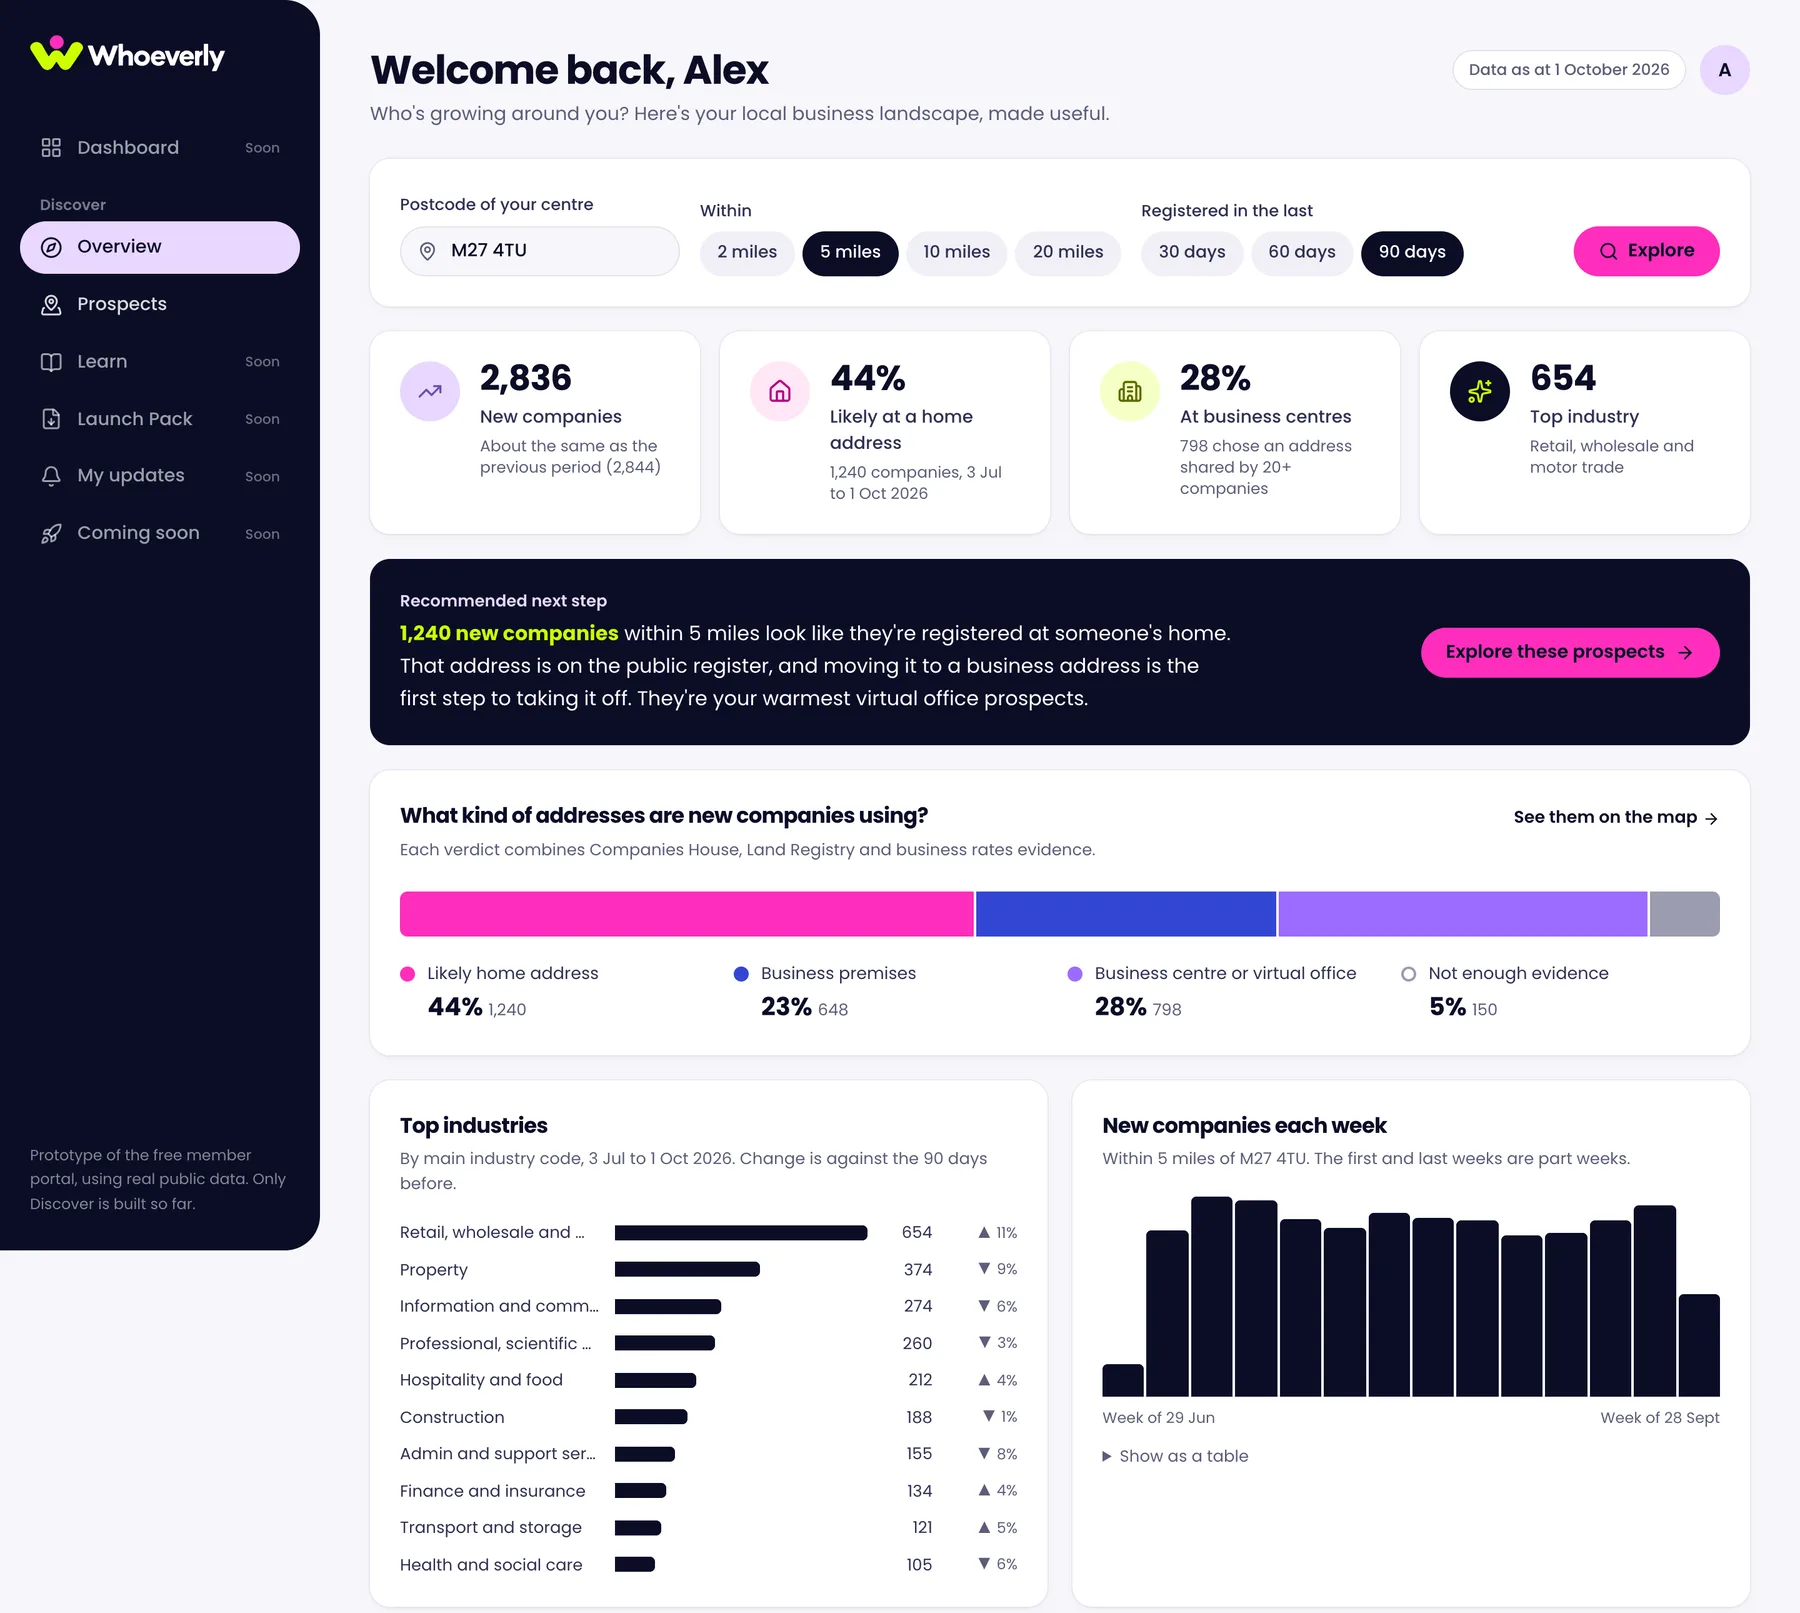This screenshot has height=1613, width=1800.
Task: Click the Week of 28 Sept chart bar
Action: pyautogui.click(x=1699, y=1345)
